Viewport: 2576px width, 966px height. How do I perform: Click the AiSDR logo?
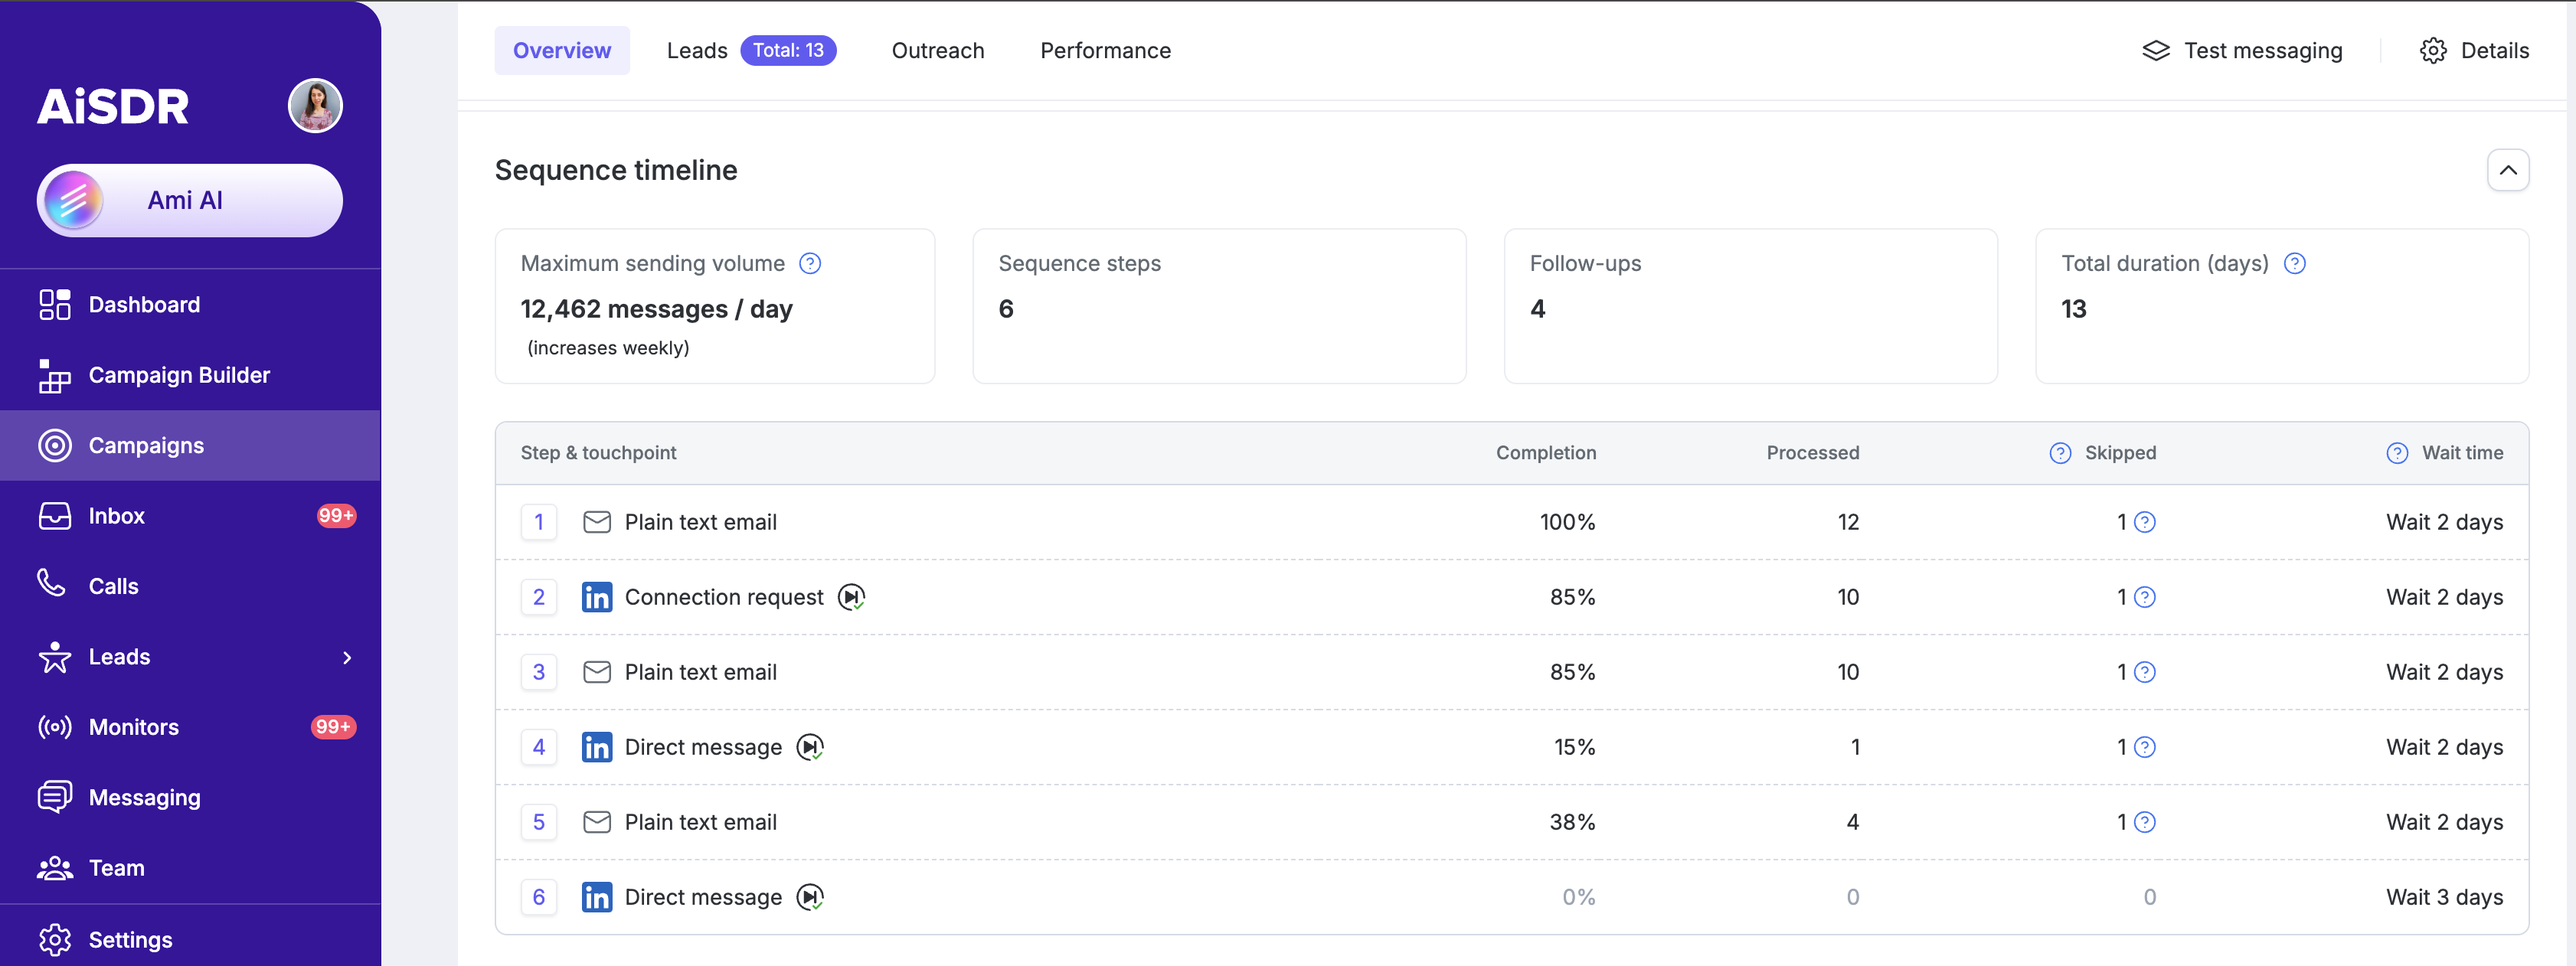pyautogui.click(x=113, y=106)
